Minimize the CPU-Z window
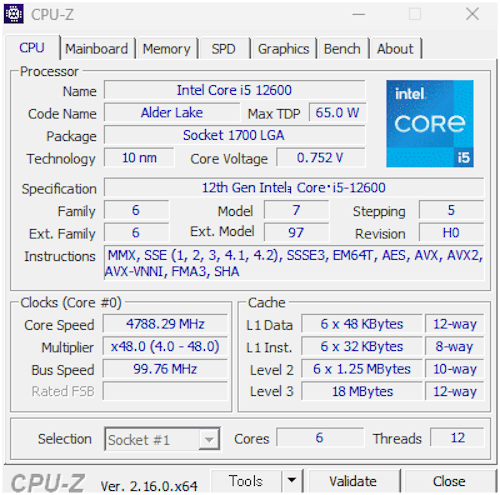 click(x=359, y=14)
